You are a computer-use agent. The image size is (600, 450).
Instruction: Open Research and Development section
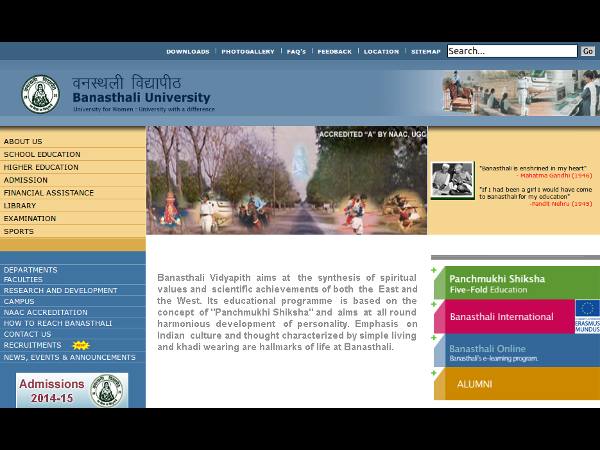(x=60, y=290)
